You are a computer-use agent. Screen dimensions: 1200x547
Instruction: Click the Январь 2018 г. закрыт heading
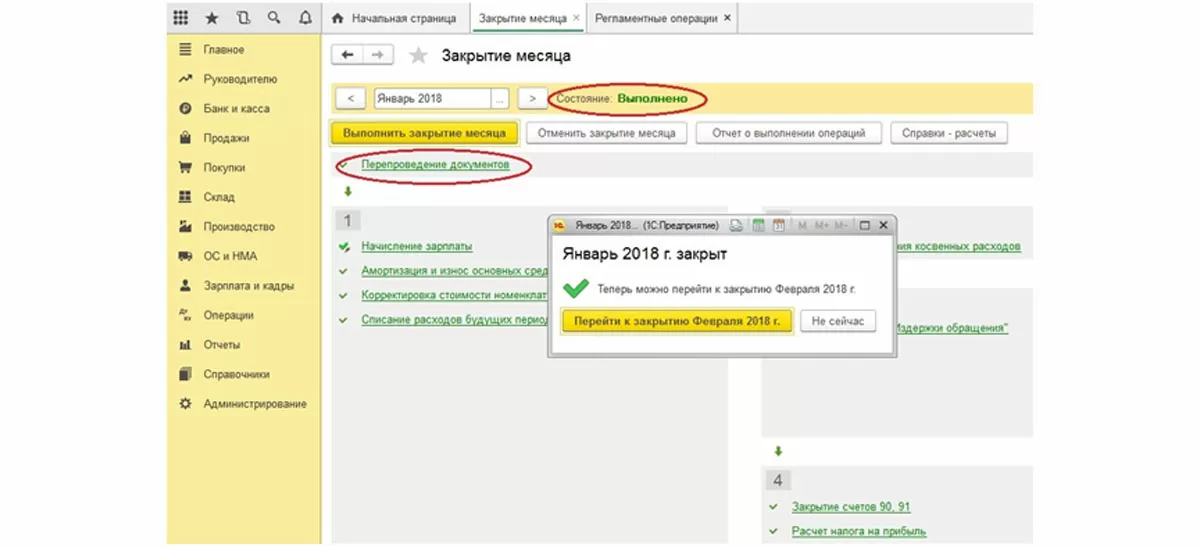(x=644, y=254)
